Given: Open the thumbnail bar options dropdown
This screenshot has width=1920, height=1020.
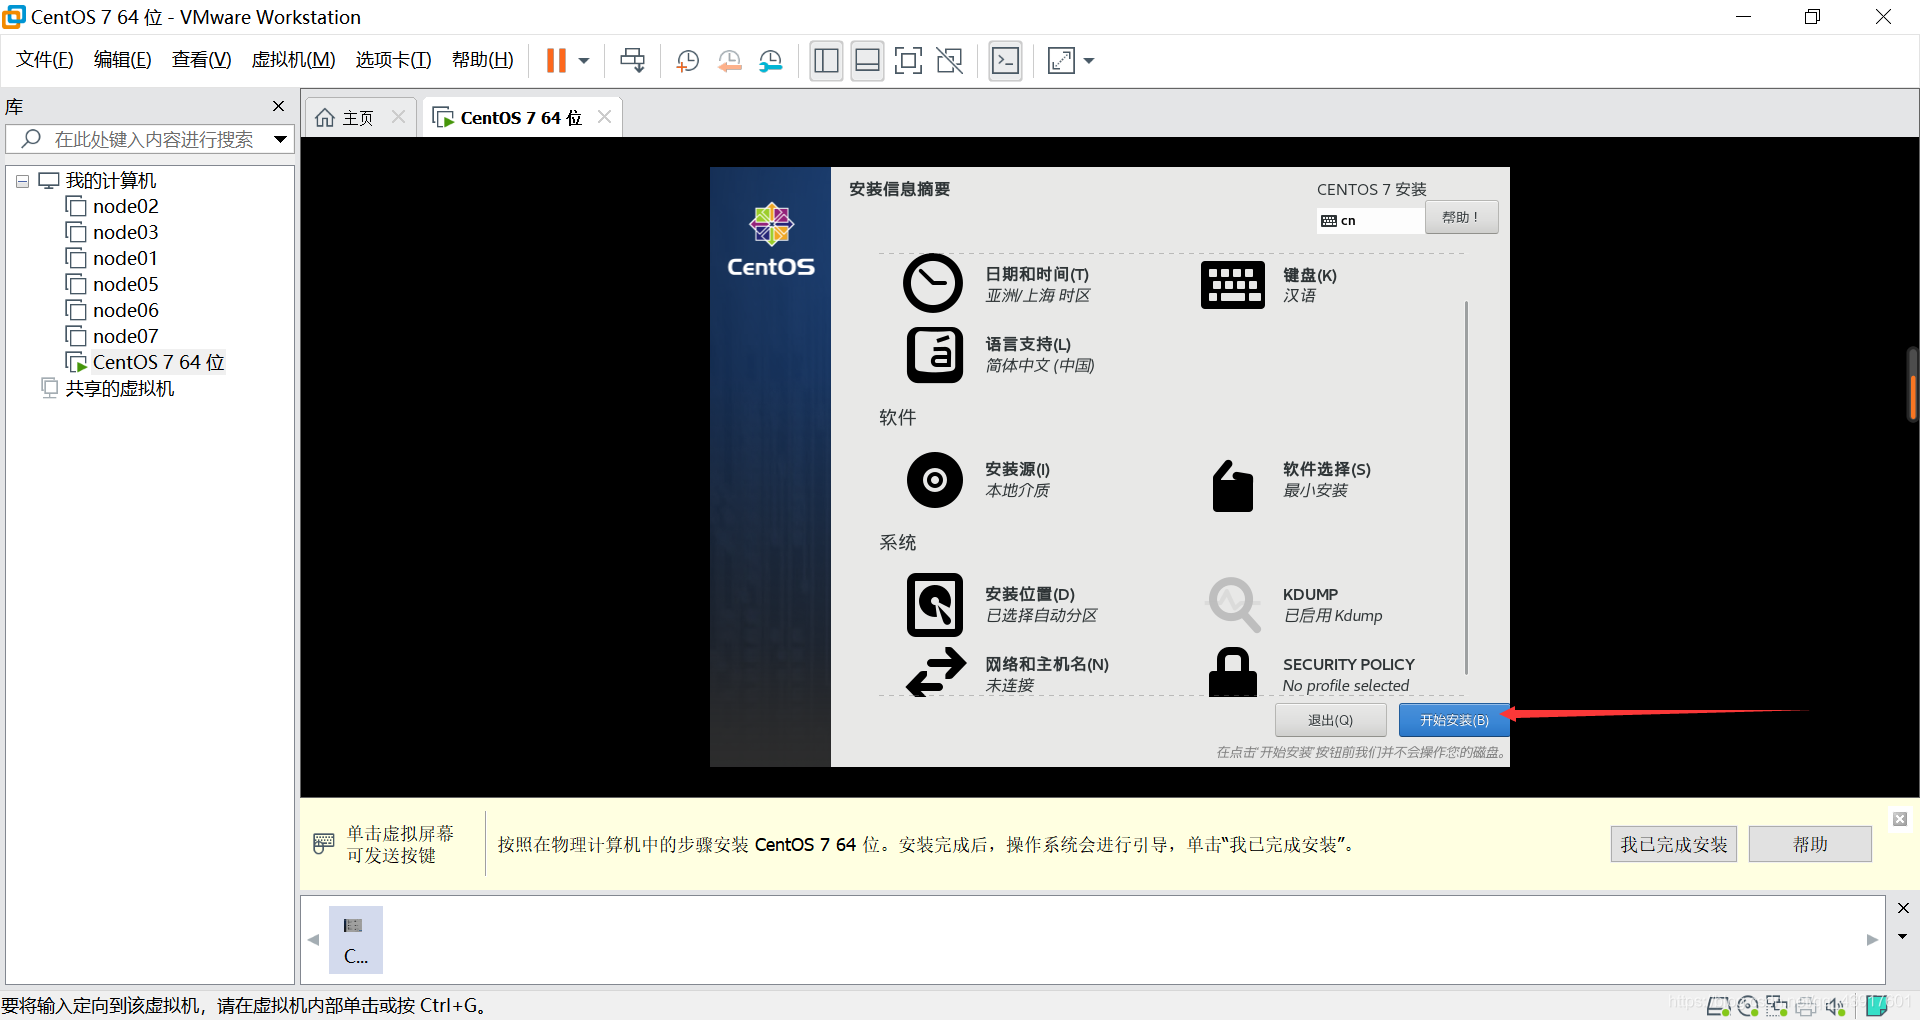Looking at the screenshot, I should tap(1902, 937).
